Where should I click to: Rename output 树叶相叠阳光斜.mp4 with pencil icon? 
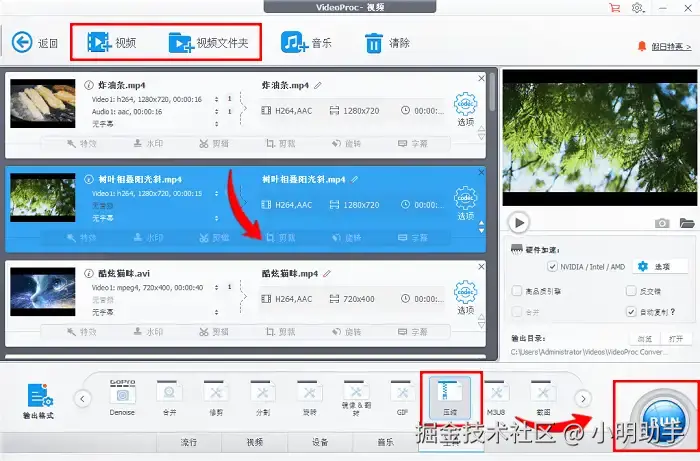[x=354, y=179]
